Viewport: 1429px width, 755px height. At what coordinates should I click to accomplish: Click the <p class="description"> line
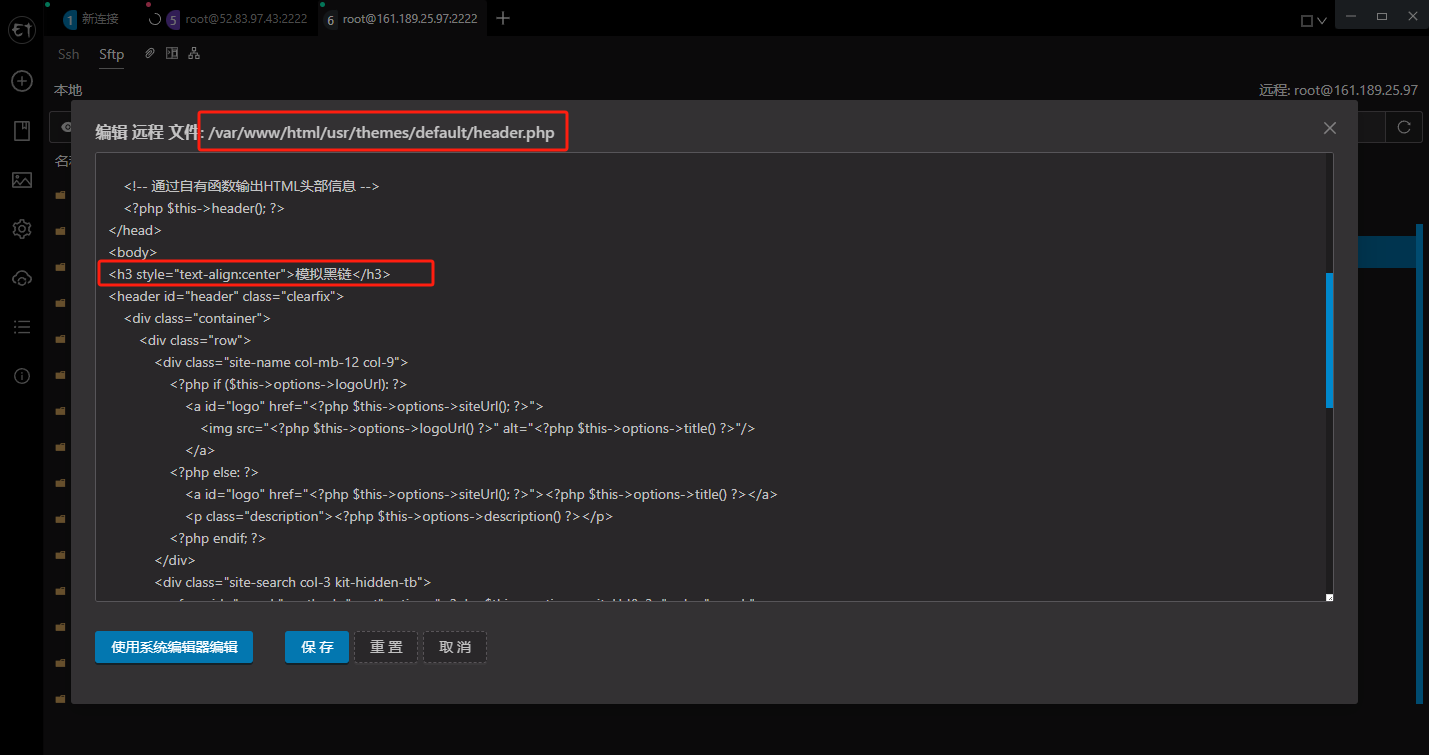398,516
